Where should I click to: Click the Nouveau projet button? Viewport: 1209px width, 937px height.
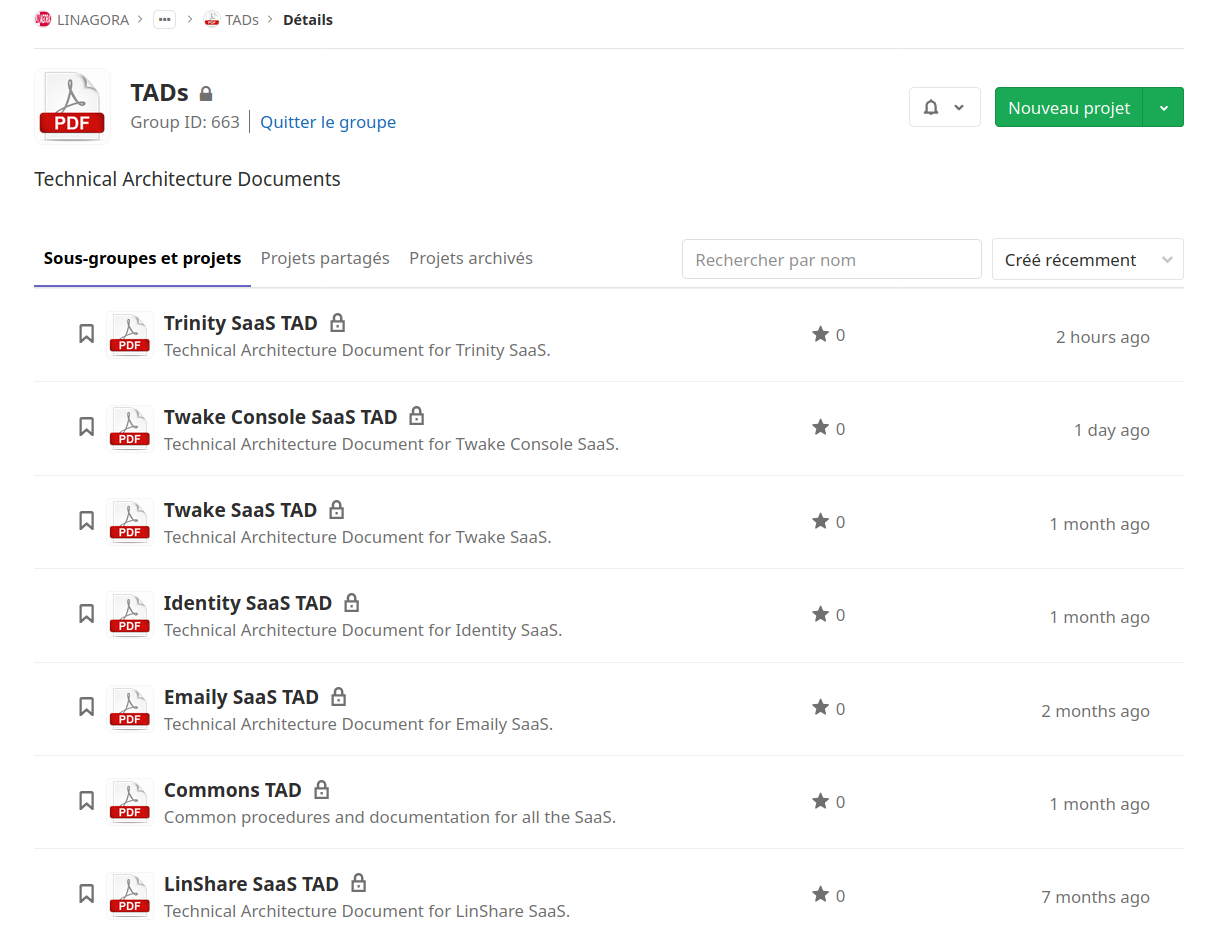(1068, 107)
